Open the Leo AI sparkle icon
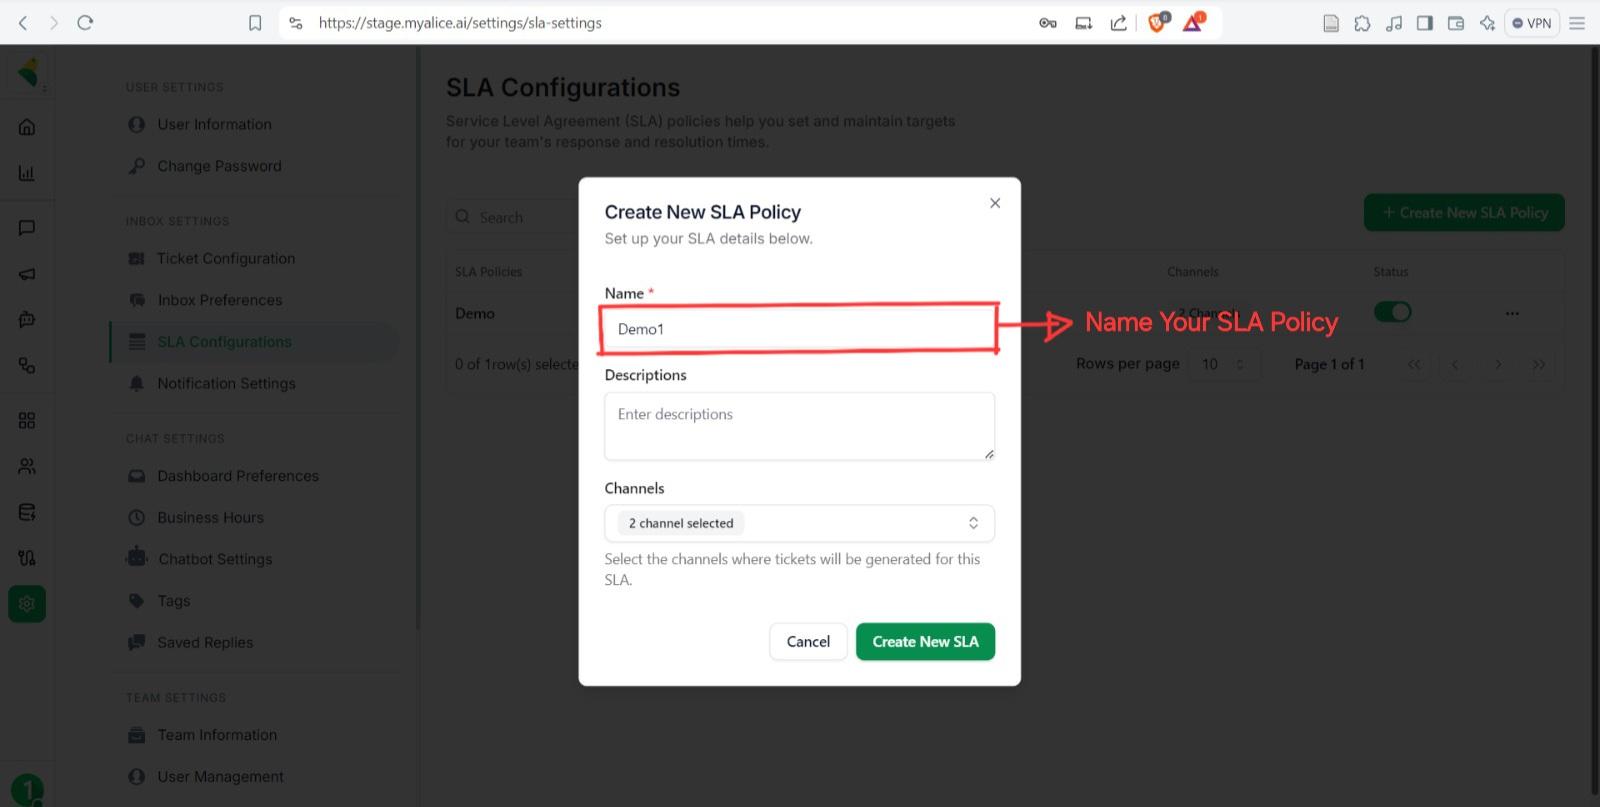This screenshot has width=1600, height=807. click(x=1487, y=23)
